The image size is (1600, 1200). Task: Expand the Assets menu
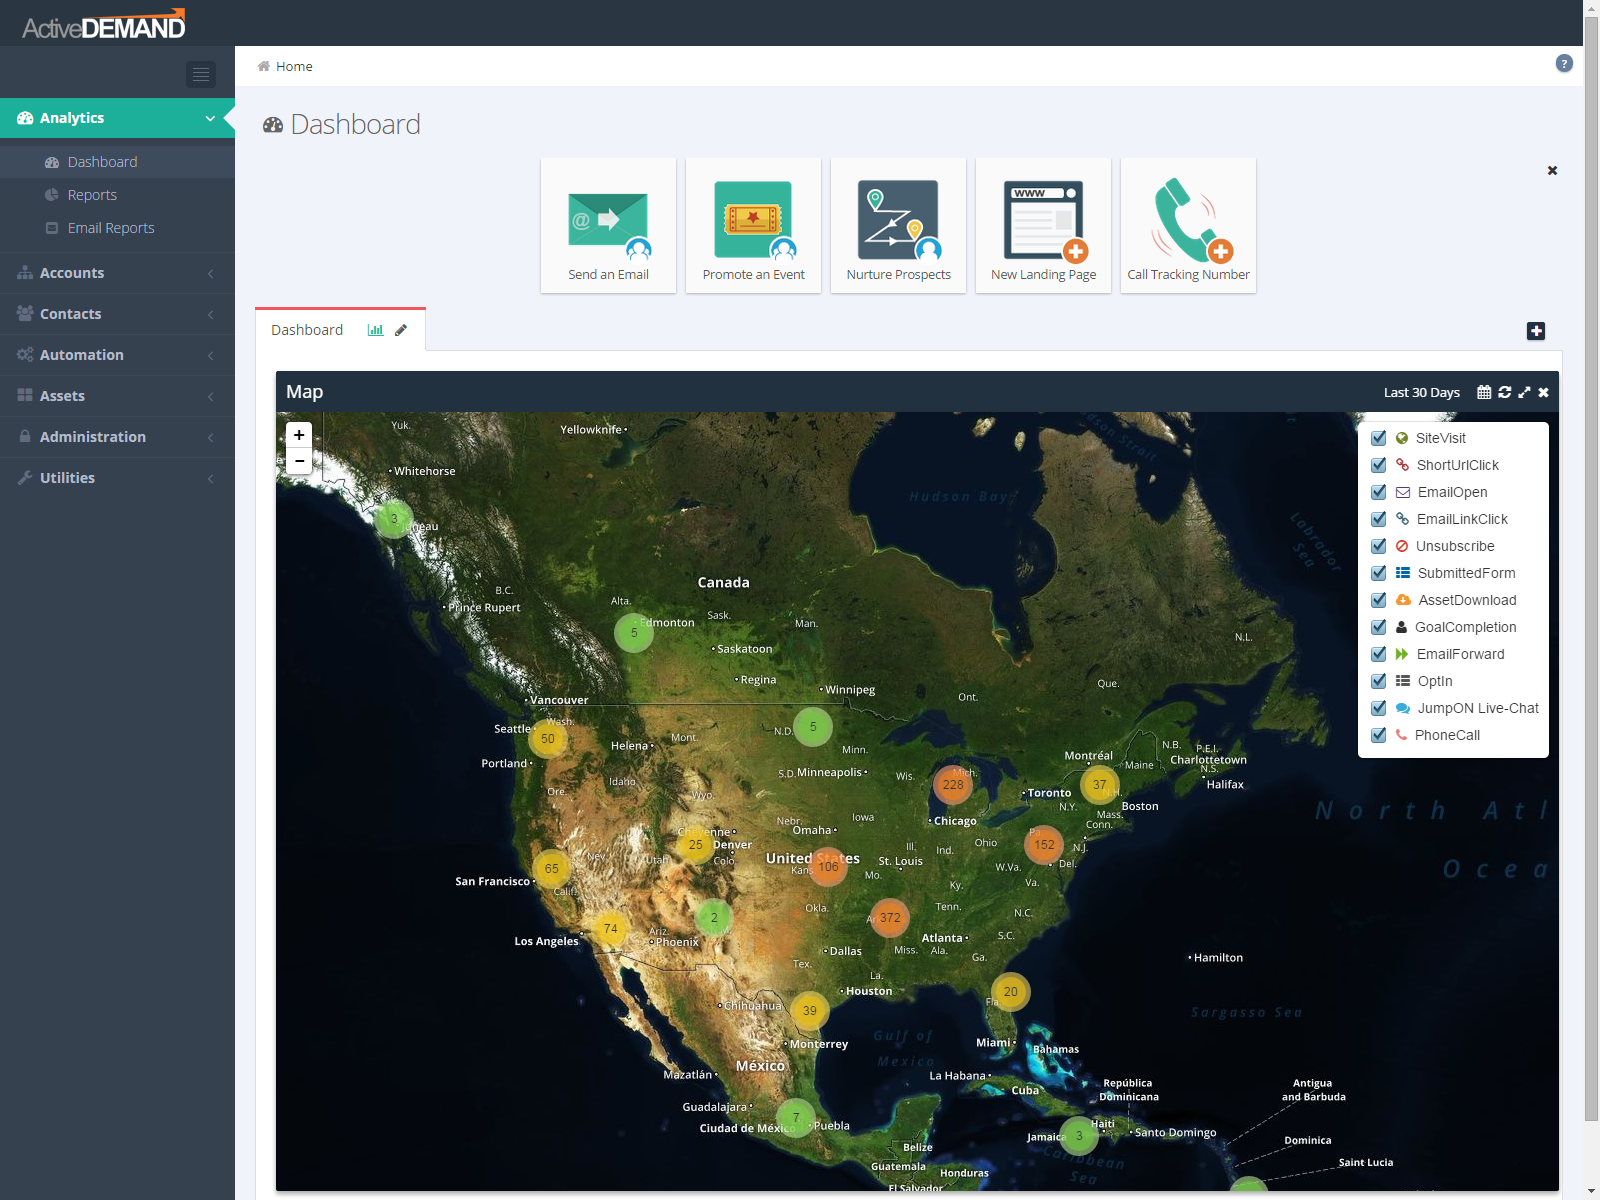[117, 396]
